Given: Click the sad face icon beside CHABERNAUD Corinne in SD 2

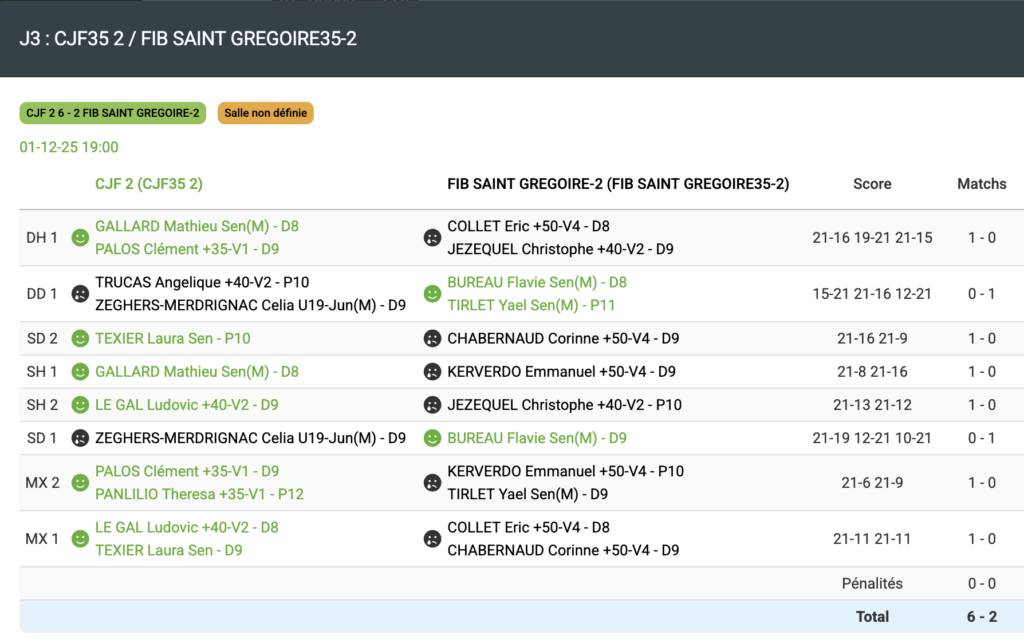Looking at the screenshot, I should tap(432, 339).
